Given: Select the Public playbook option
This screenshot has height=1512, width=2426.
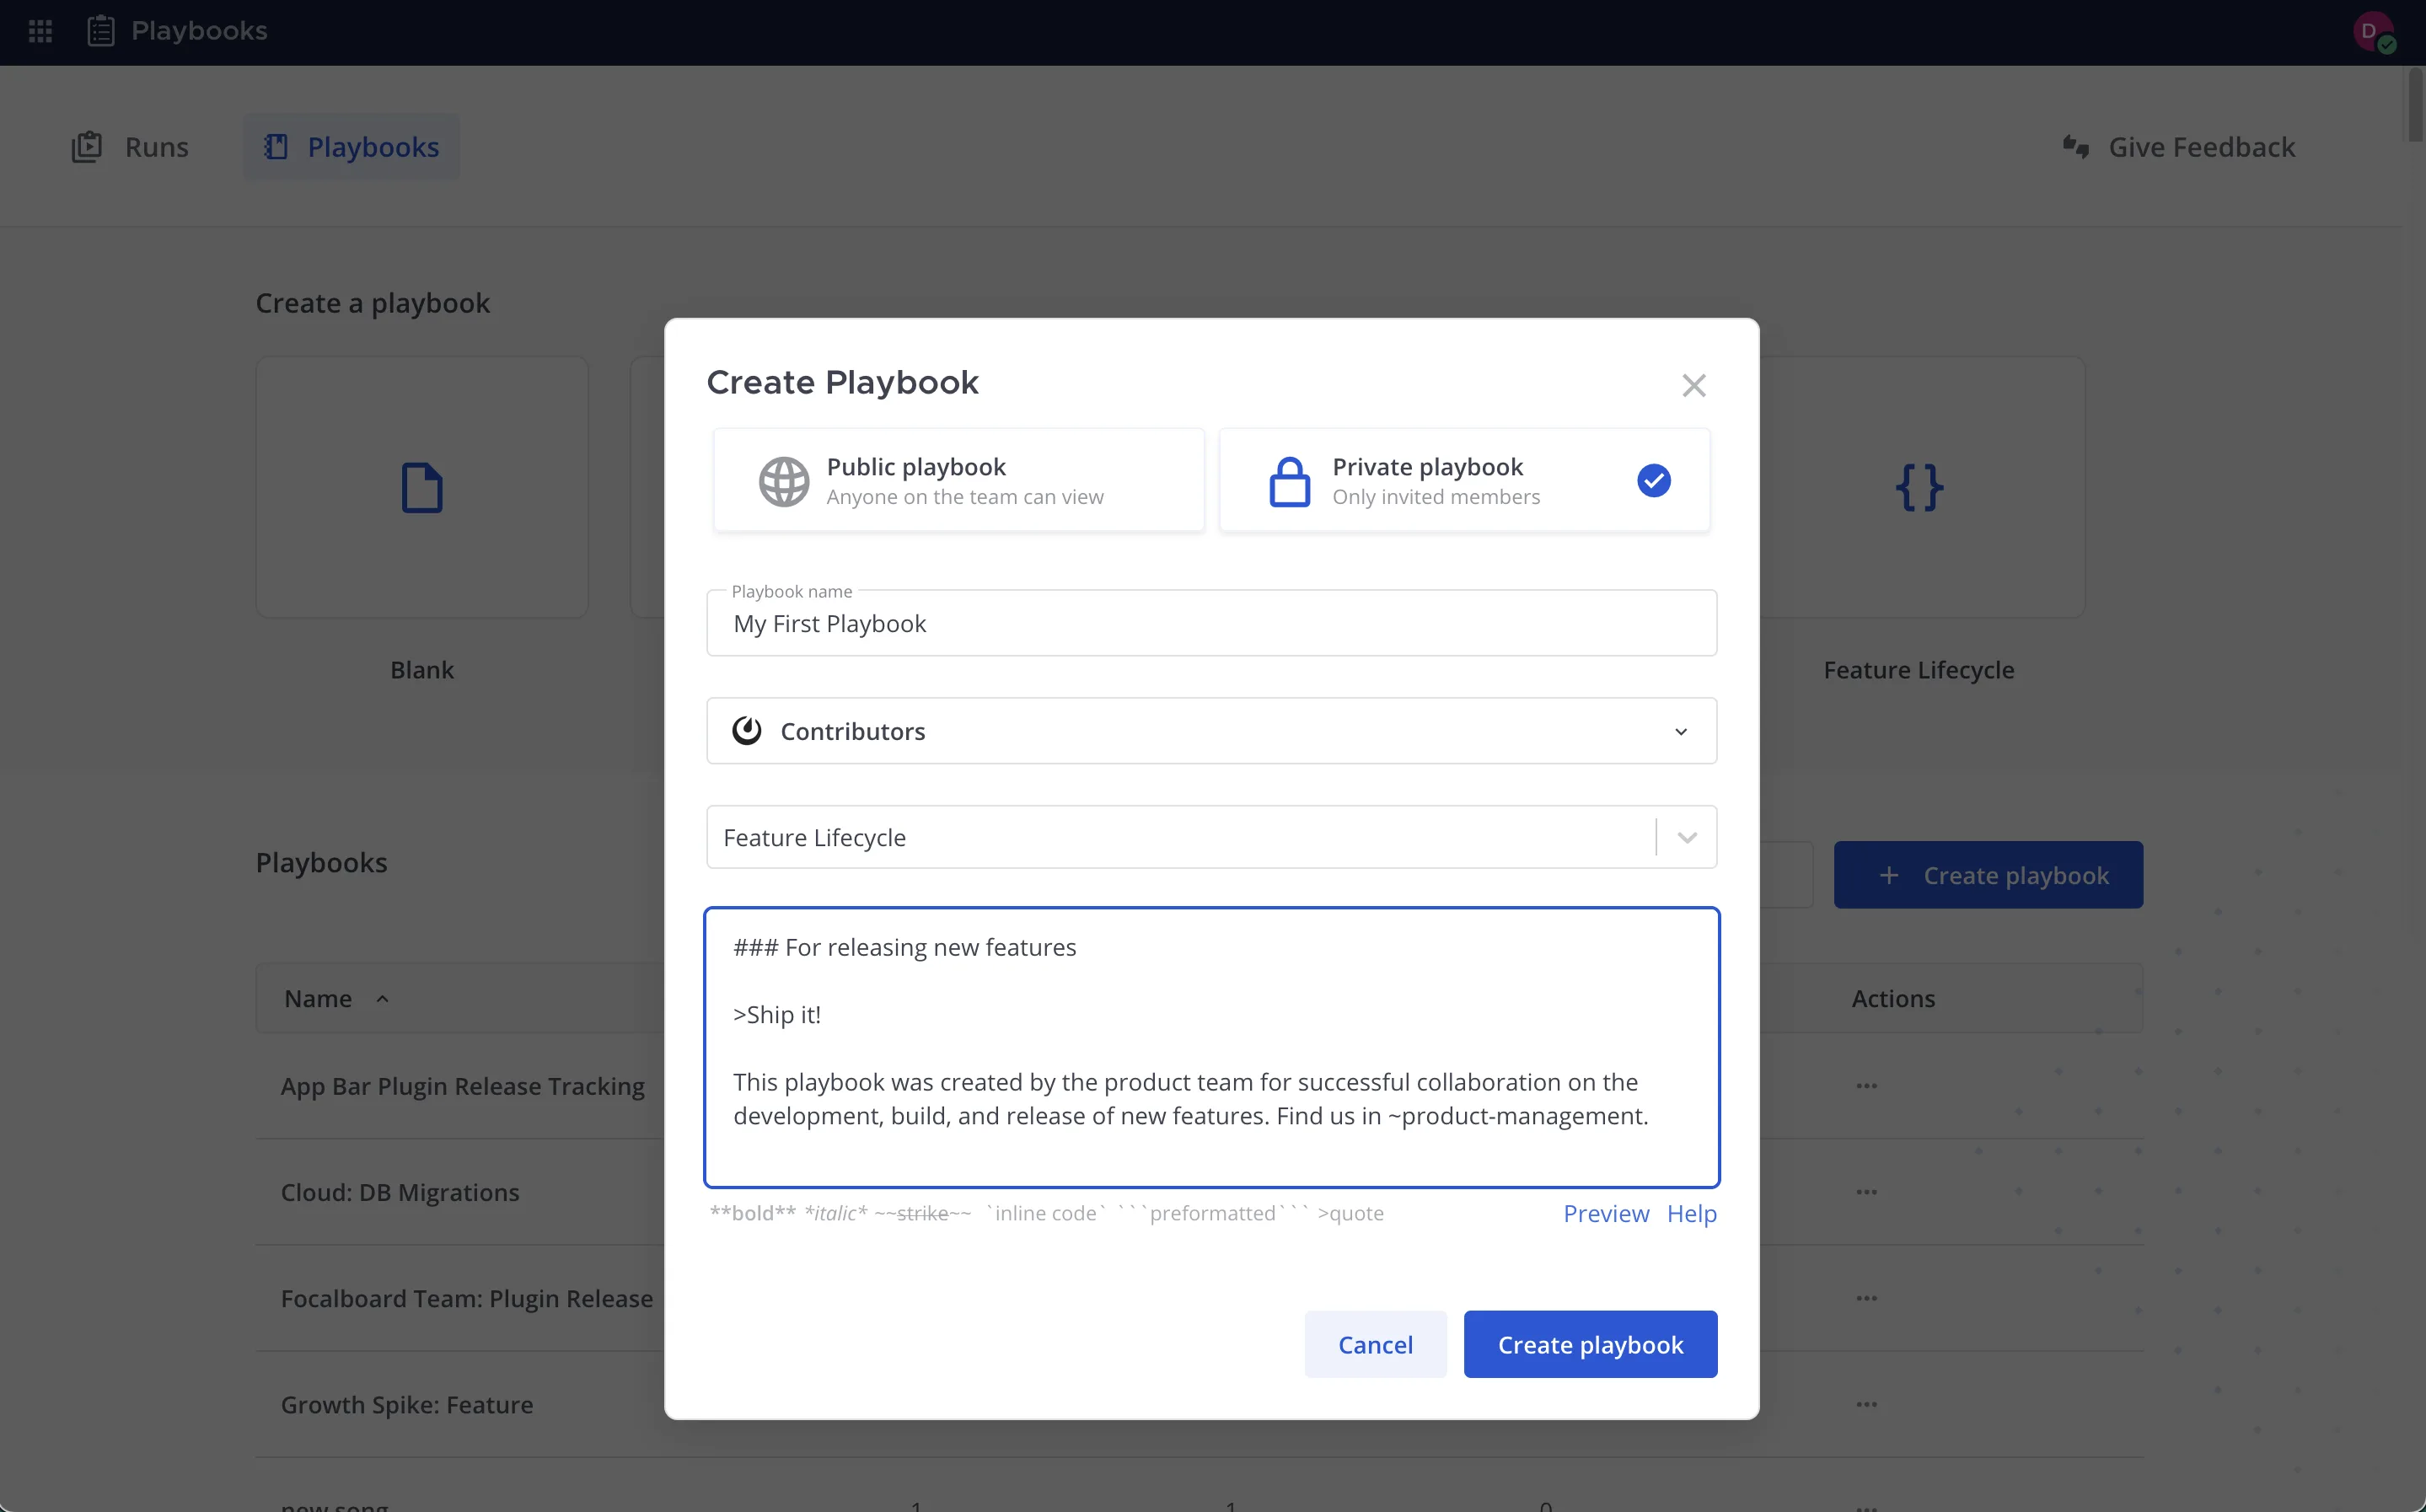Looking at the screenshot, I should tap(958, 480).
